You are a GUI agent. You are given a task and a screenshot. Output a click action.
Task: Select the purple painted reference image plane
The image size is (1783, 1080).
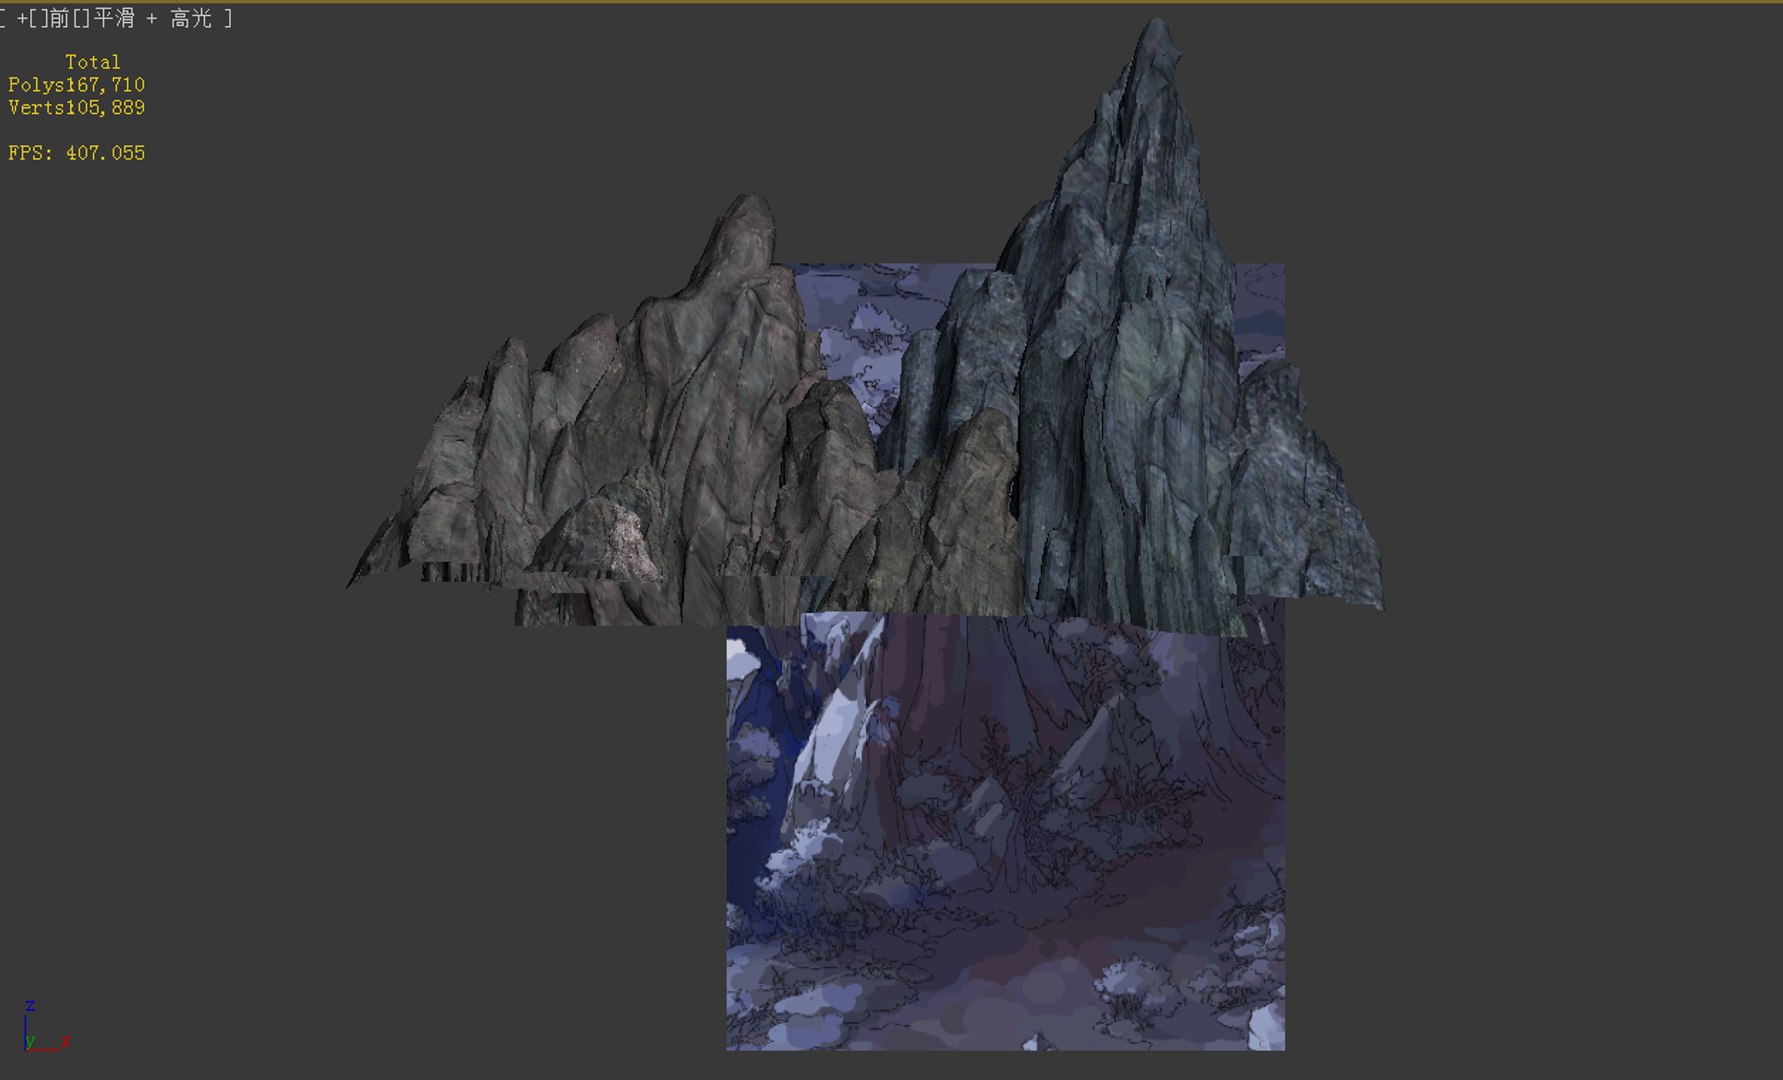(1005, 830)
